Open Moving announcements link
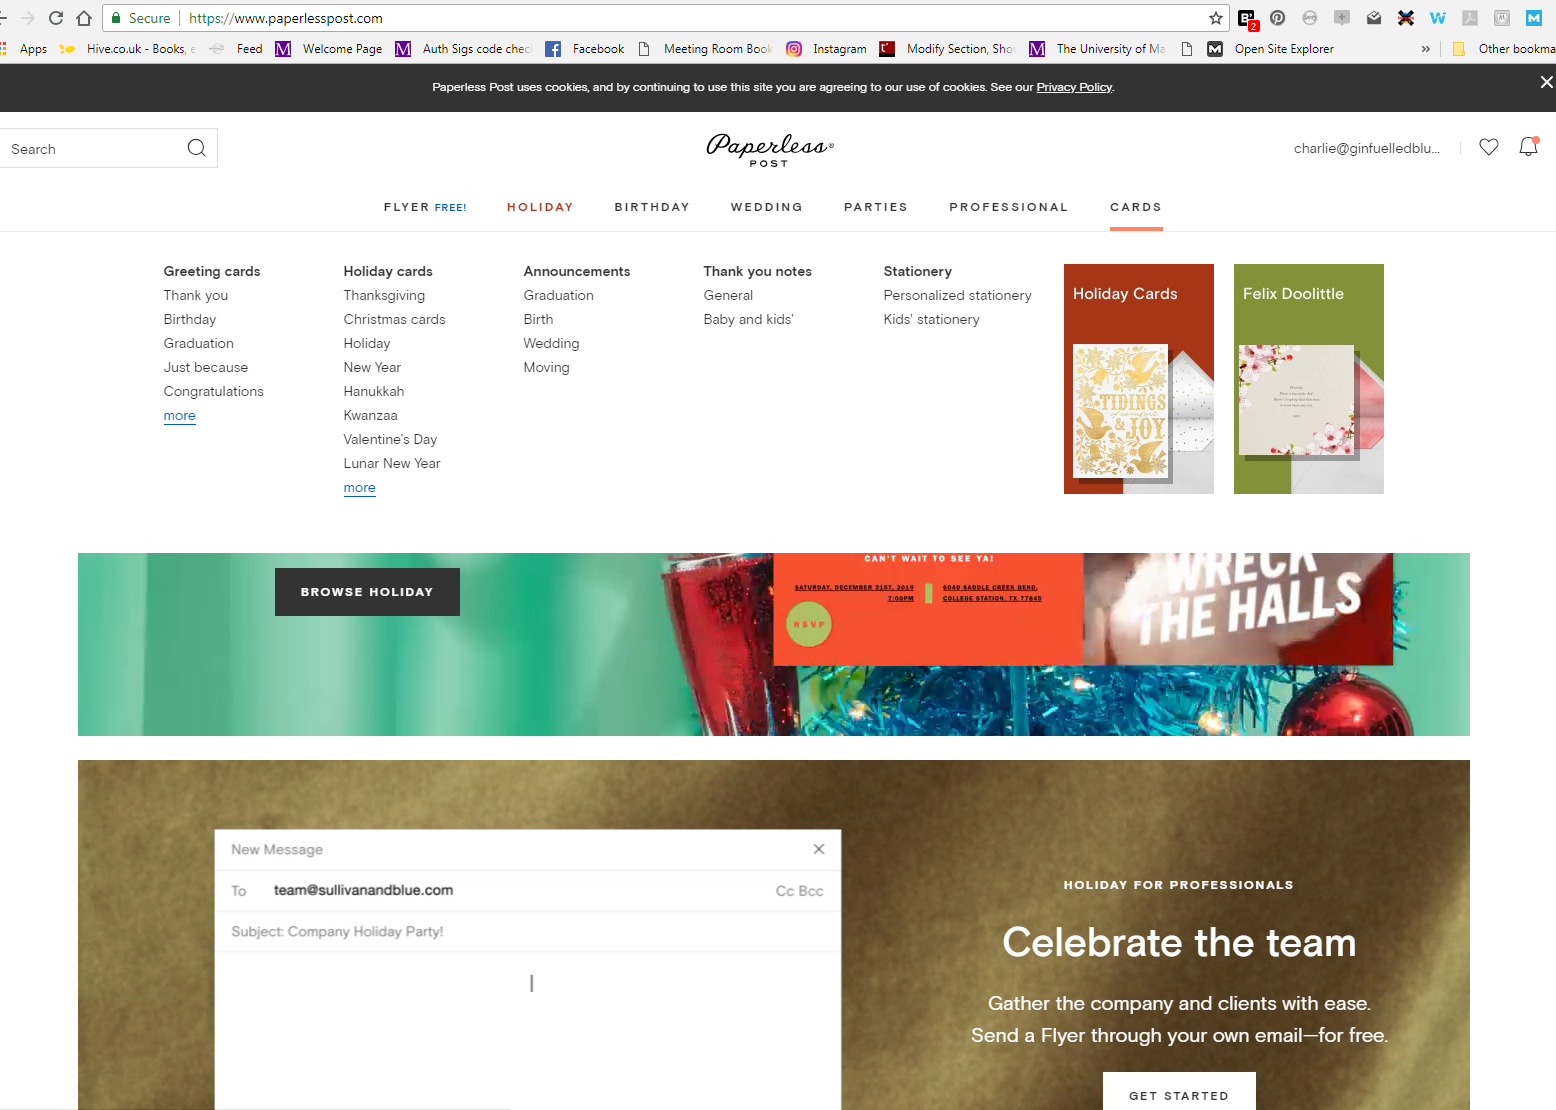1556x1110 pixels. [x=546, y=367]
